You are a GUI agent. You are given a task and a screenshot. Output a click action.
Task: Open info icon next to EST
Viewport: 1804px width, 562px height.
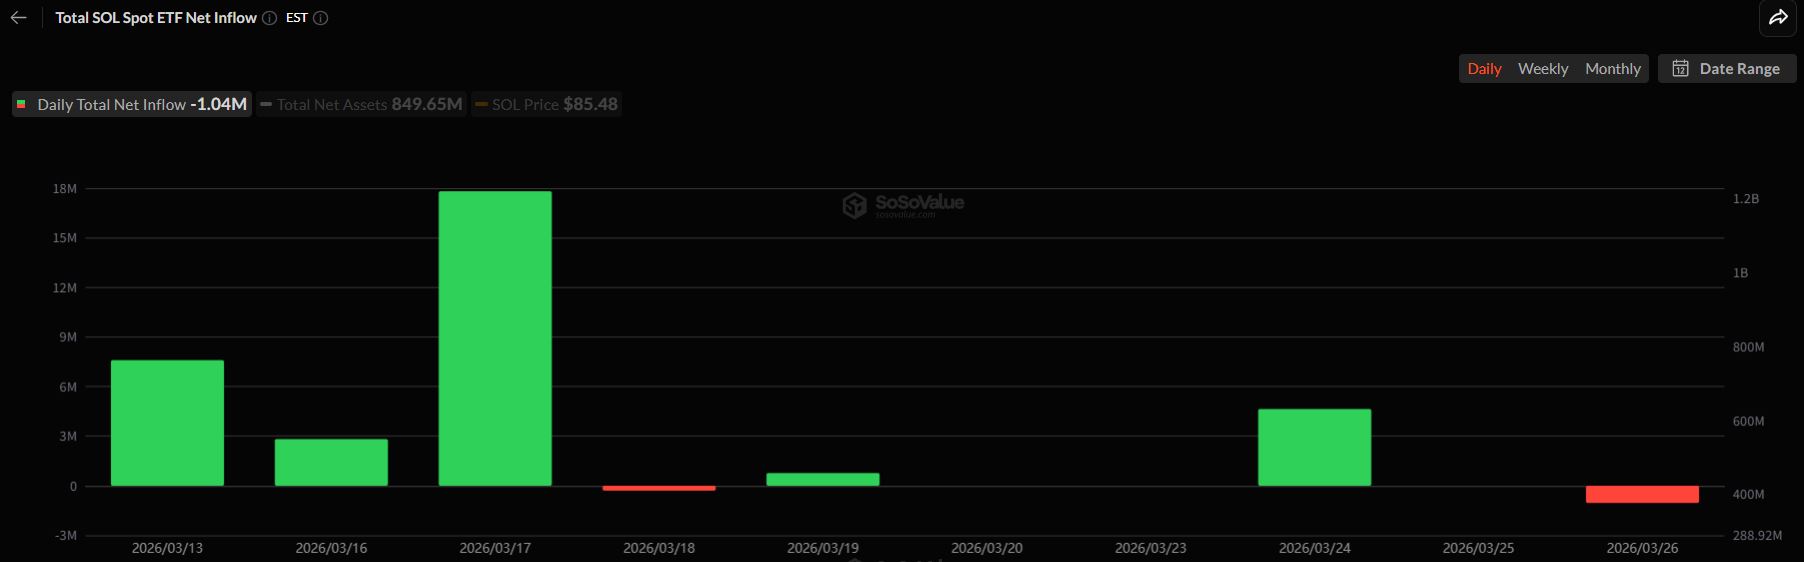click(321, 18)
